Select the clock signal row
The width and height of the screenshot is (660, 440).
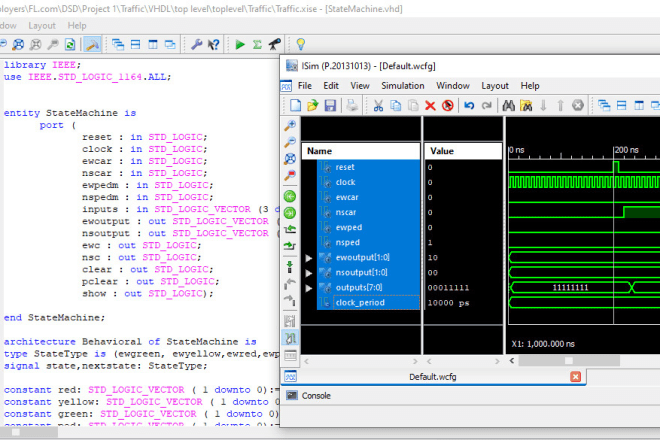[368, 182]
